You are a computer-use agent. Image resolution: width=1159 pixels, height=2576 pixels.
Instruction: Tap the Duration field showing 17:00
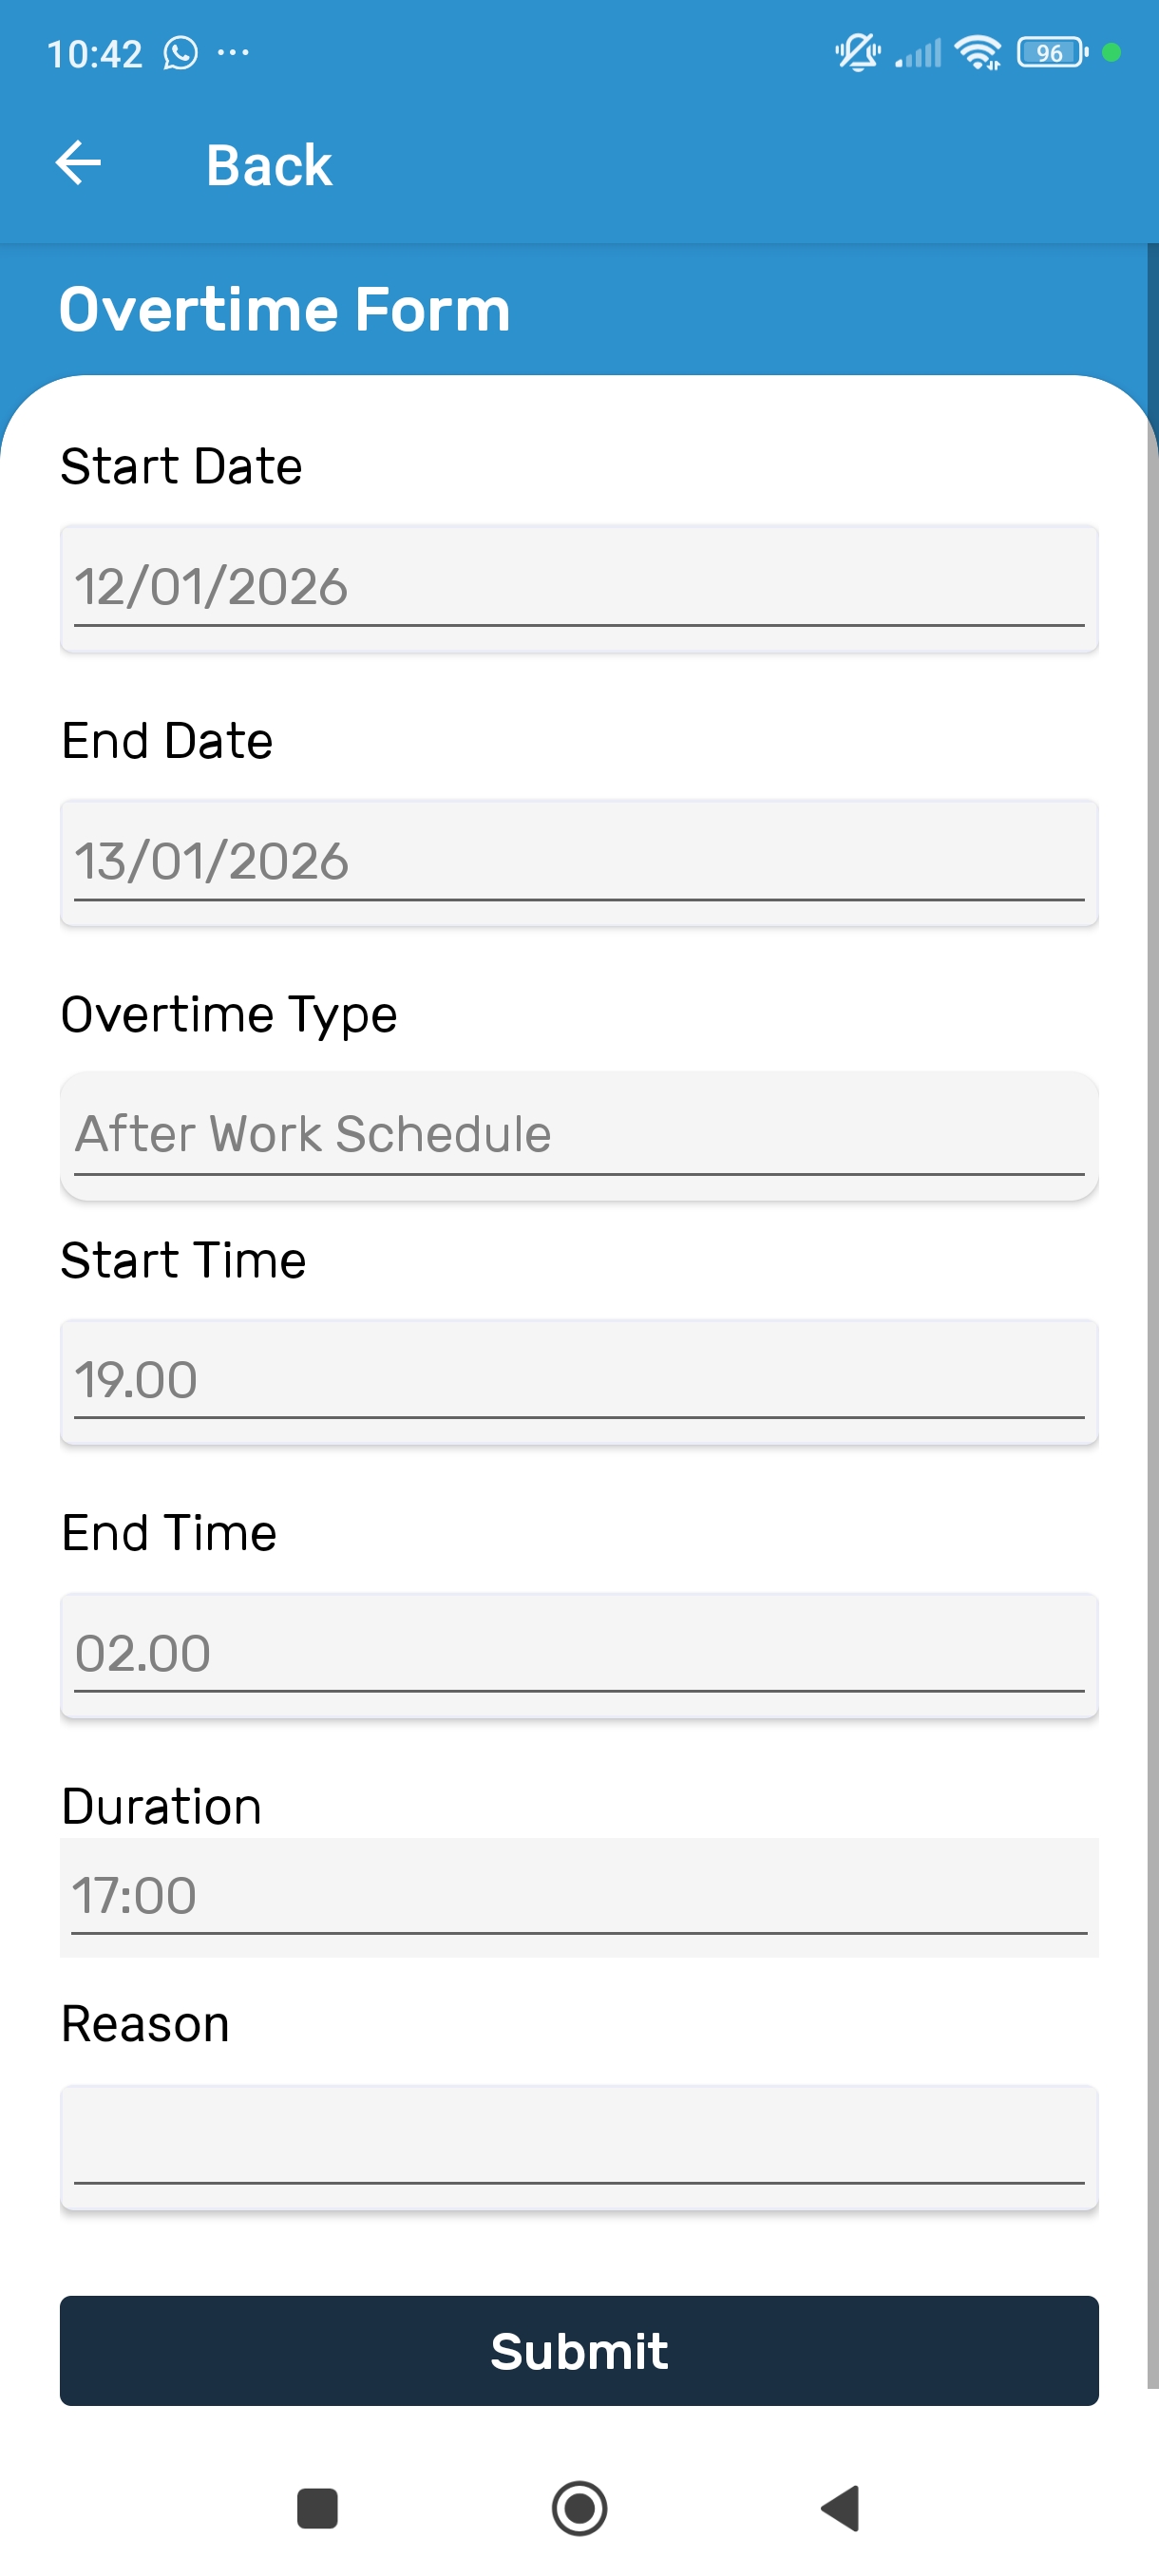(579, 1896)
